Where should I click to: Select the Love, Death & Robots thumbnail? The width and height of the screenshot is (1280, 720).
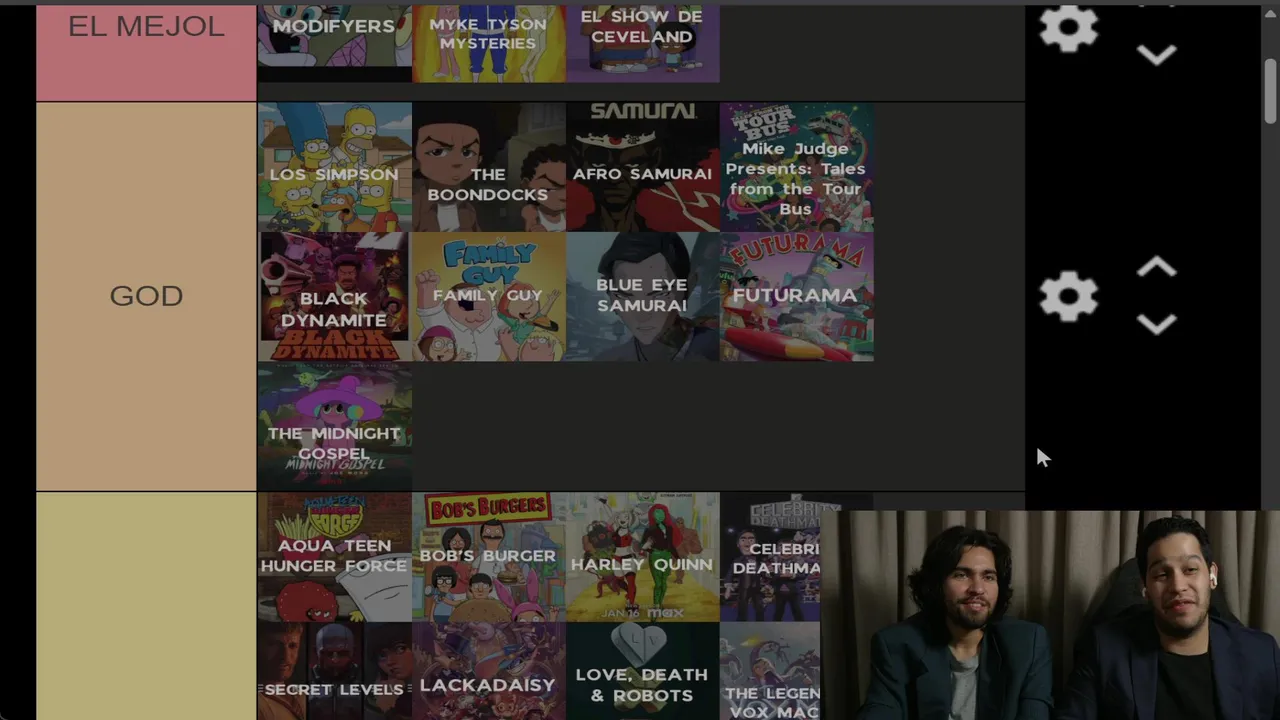[x=643, y=671]
